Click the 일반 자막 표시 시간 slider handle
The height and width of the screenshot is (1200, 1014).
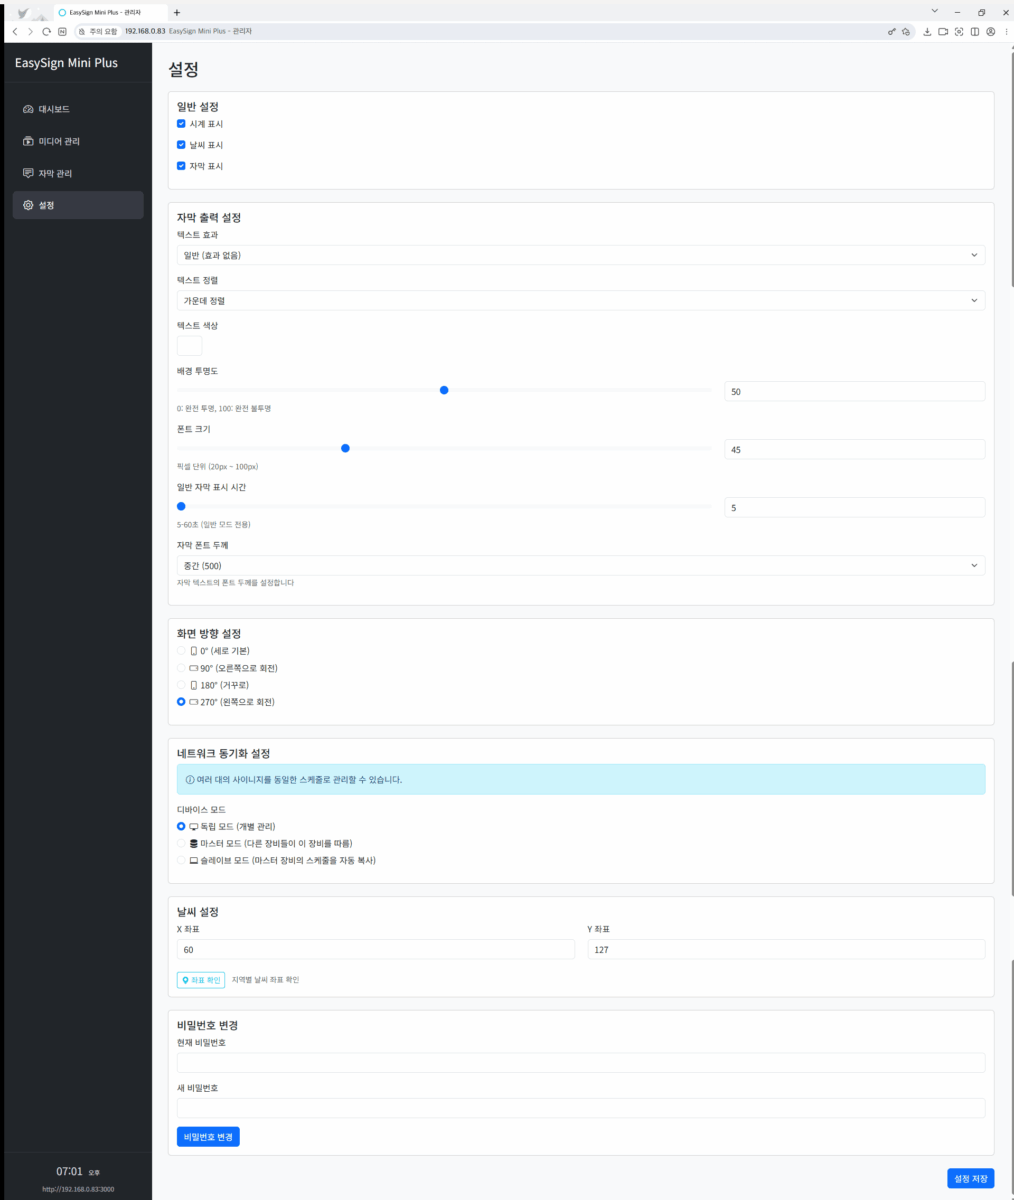181,507
